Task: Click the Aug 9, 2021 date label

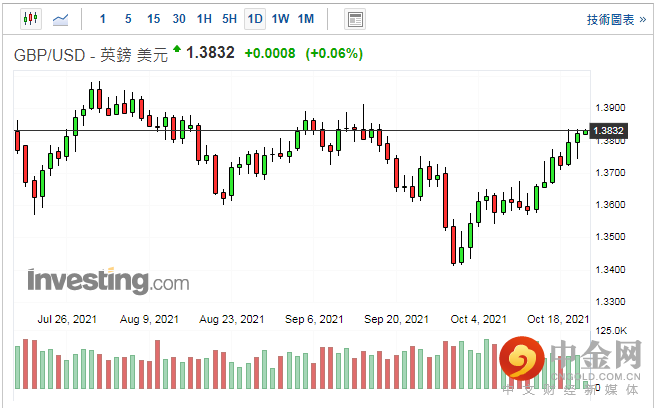Action: click(x=149, y=319)
